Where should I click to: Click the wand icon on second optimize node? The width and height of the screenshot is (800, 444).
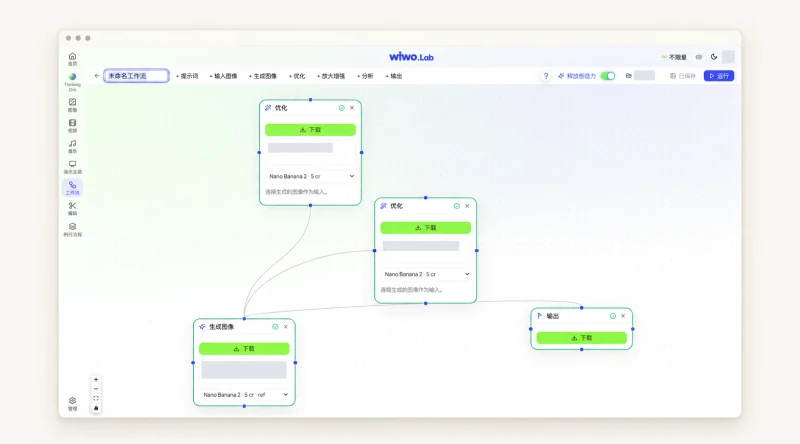point(384,206)
